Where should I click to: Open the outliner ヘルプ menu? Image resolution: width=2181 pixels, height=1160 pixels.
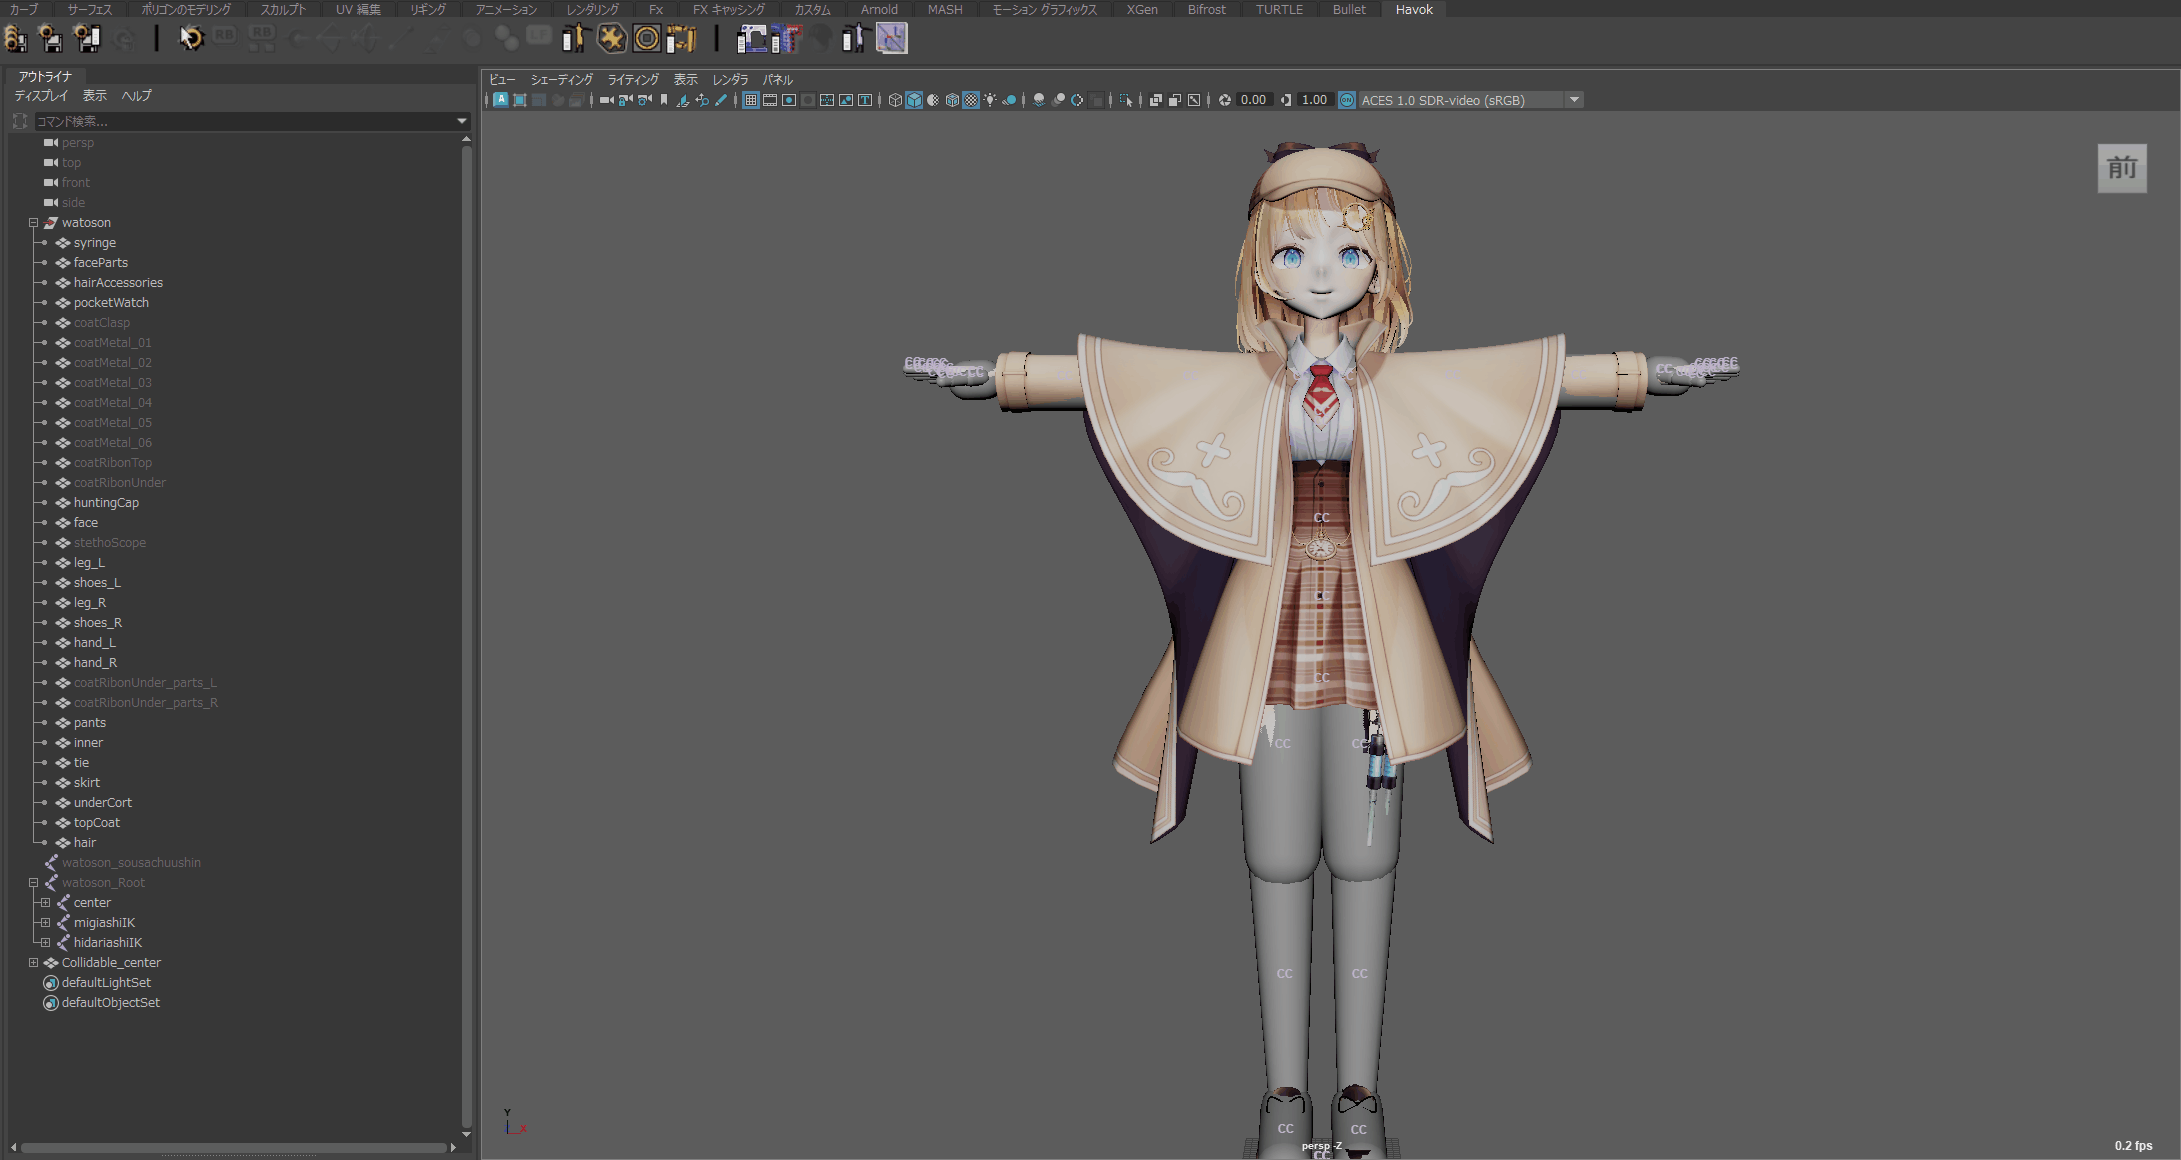click(136, 96)
